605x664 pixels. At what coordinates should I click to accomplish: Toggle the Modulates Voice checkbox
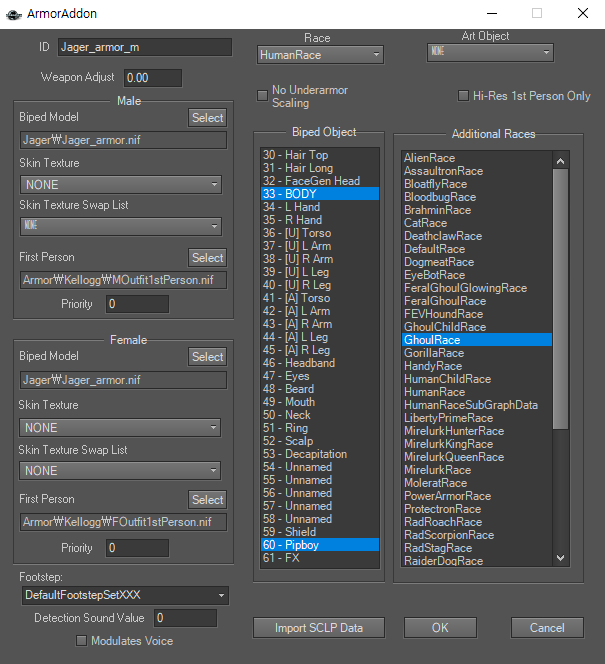[81, 641]
